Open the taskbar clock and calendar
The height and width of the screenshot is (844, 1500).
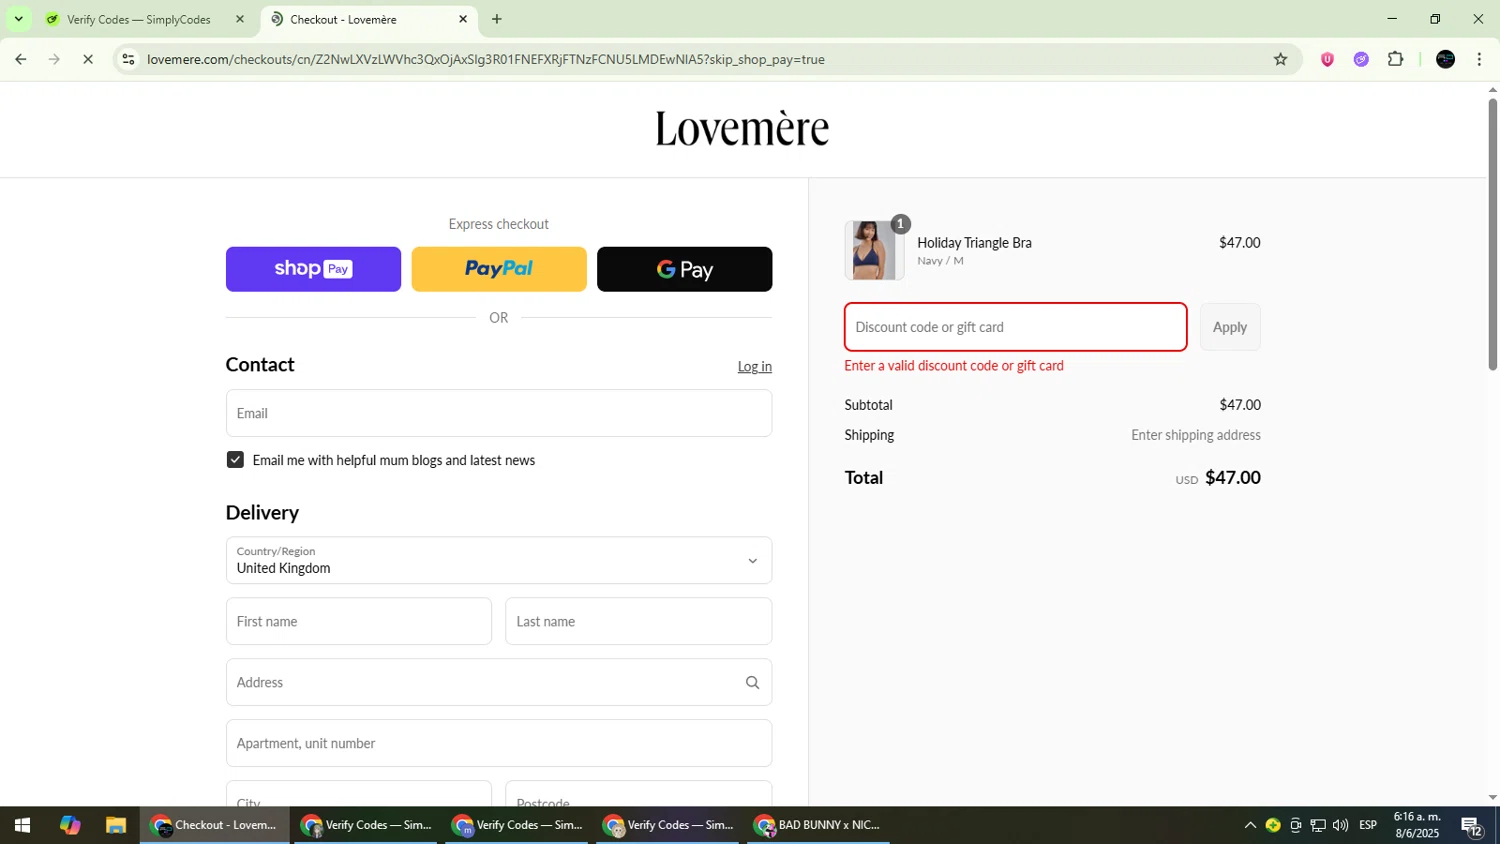pyautogui.click(x=1417, y=825)
